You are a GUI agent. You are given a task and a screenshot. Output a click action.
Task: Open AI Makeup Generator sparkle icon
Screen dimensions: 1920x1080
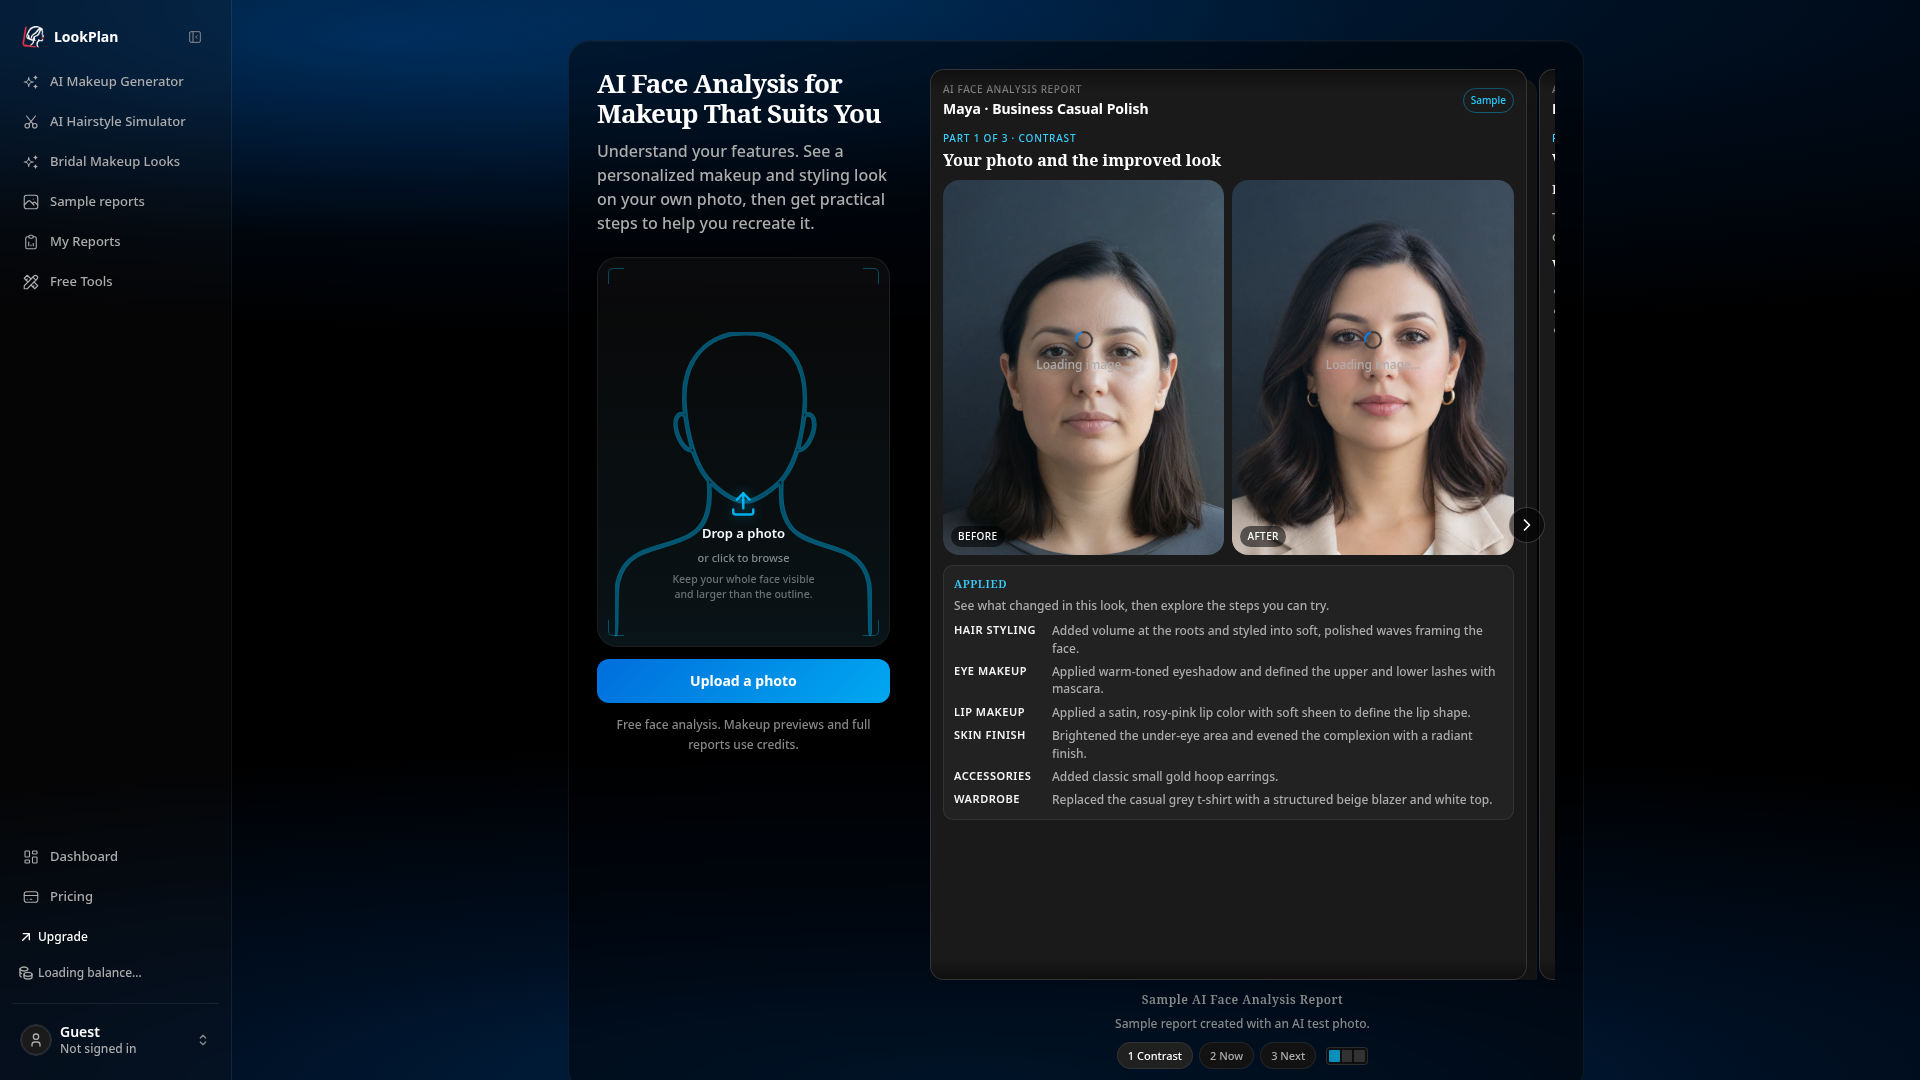tap(31, 82)
